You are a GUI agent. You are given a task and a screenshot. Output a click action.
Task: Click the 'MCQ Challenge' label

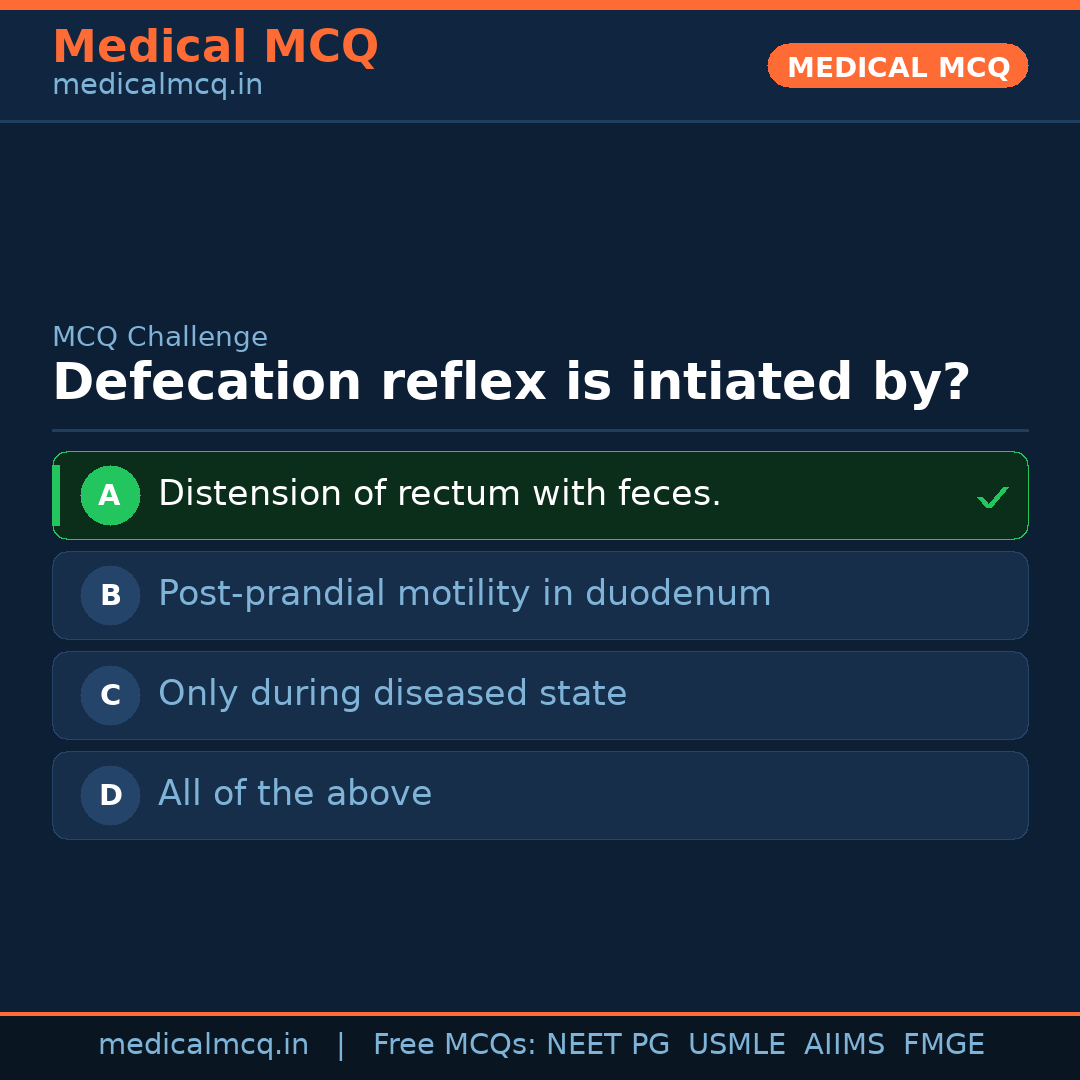pos(160,338)
